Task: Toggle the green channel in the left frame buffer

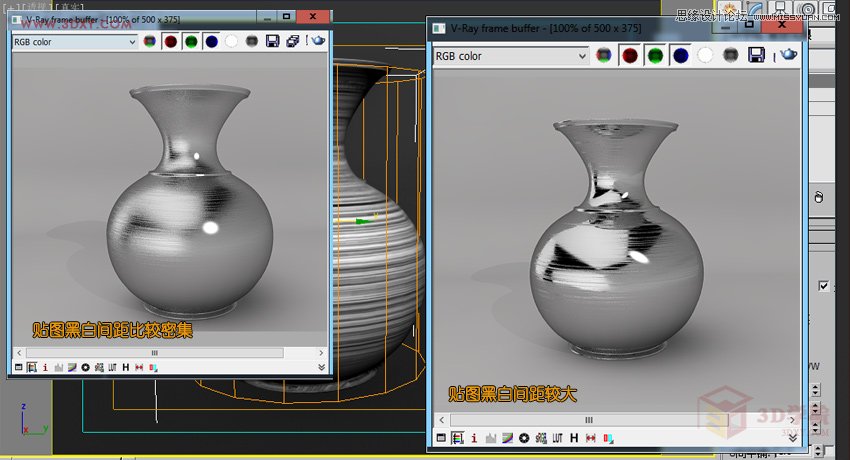Action: [x=191, y=41]
